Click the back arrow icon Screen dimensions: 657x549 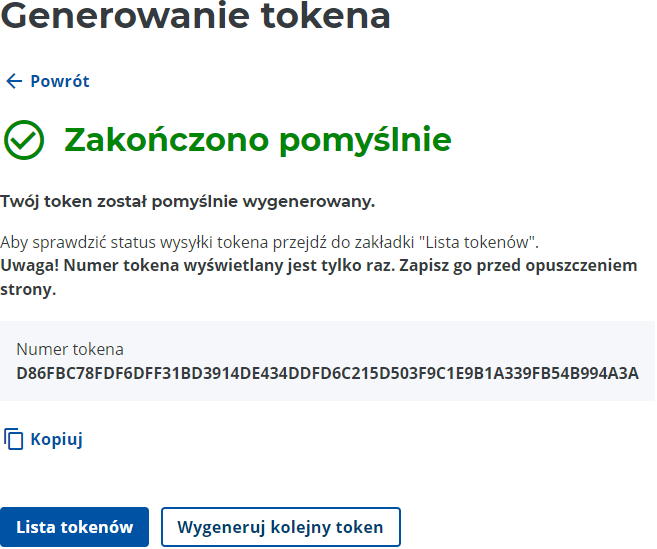13,82
